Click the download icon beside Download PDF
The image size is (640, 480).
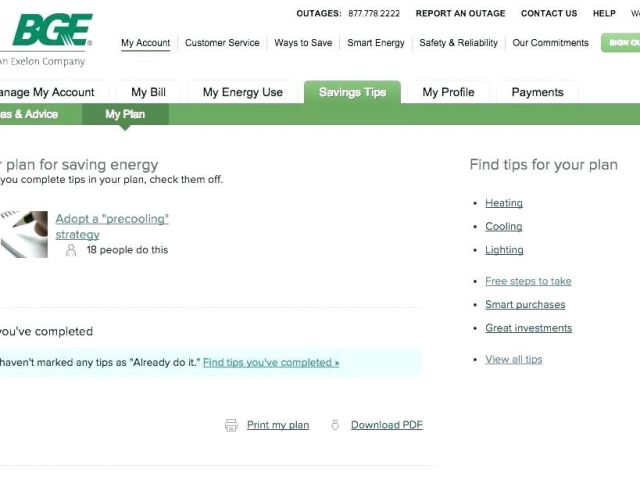pos(336,425)
